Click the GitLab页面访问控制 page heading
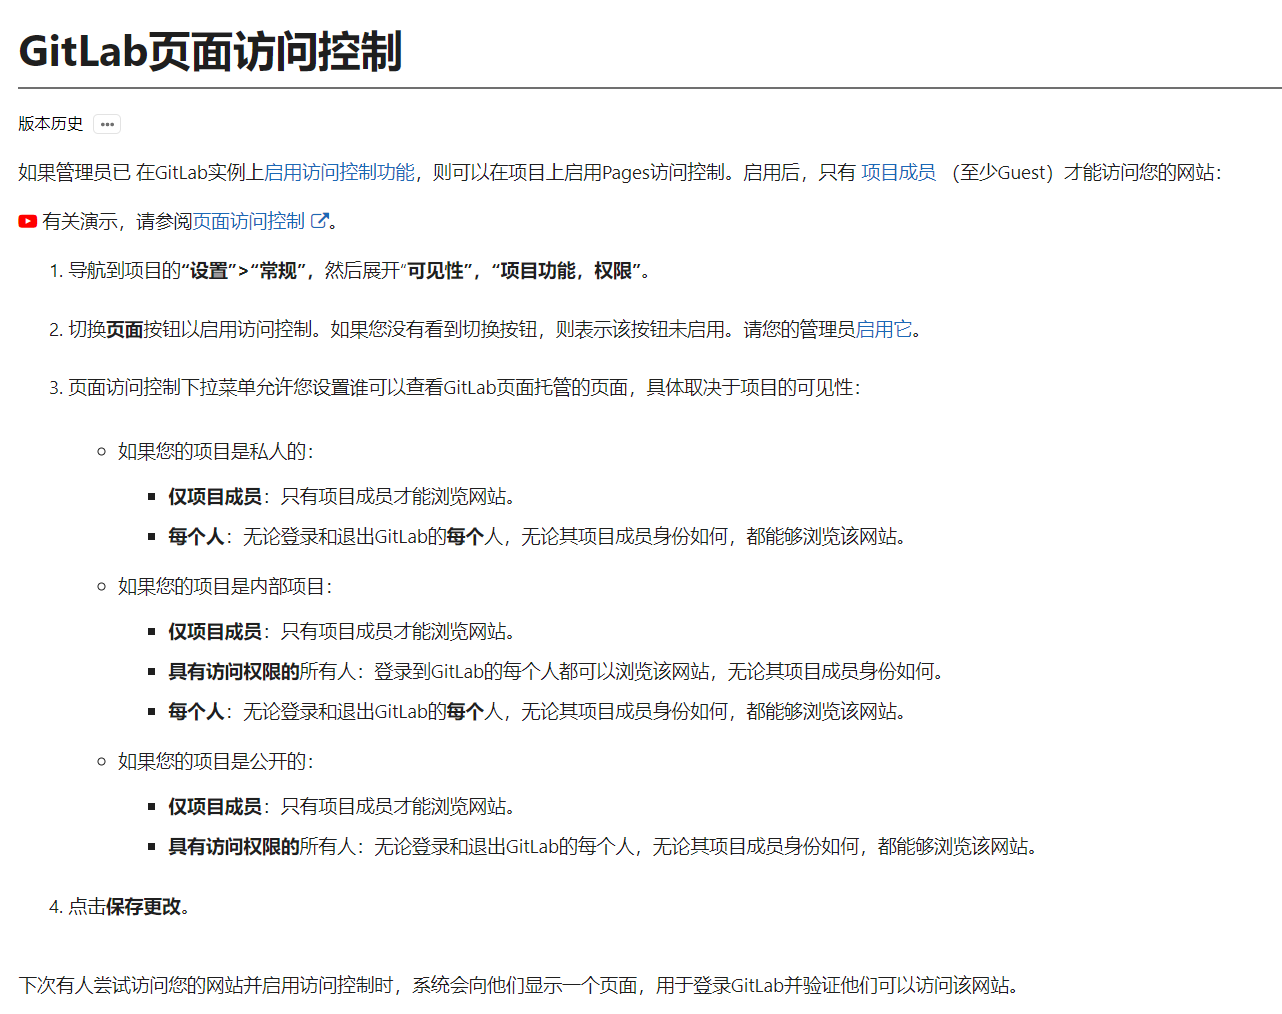 point(211,51)
